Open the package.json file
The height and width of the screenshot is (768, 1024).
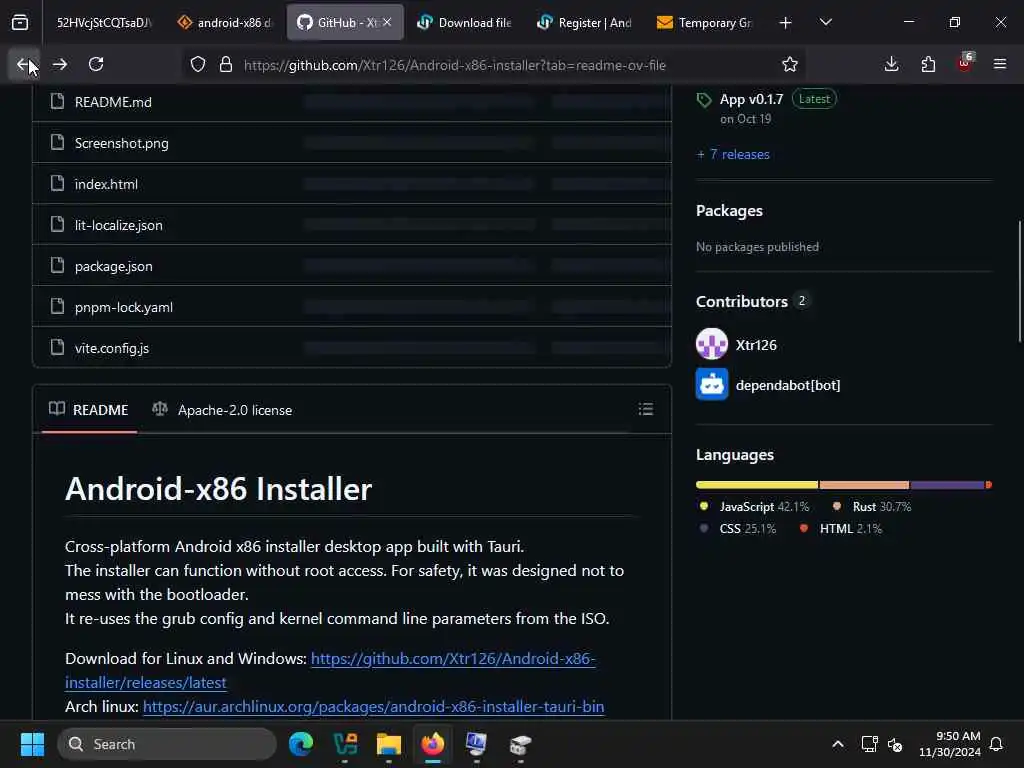point(114,266)
